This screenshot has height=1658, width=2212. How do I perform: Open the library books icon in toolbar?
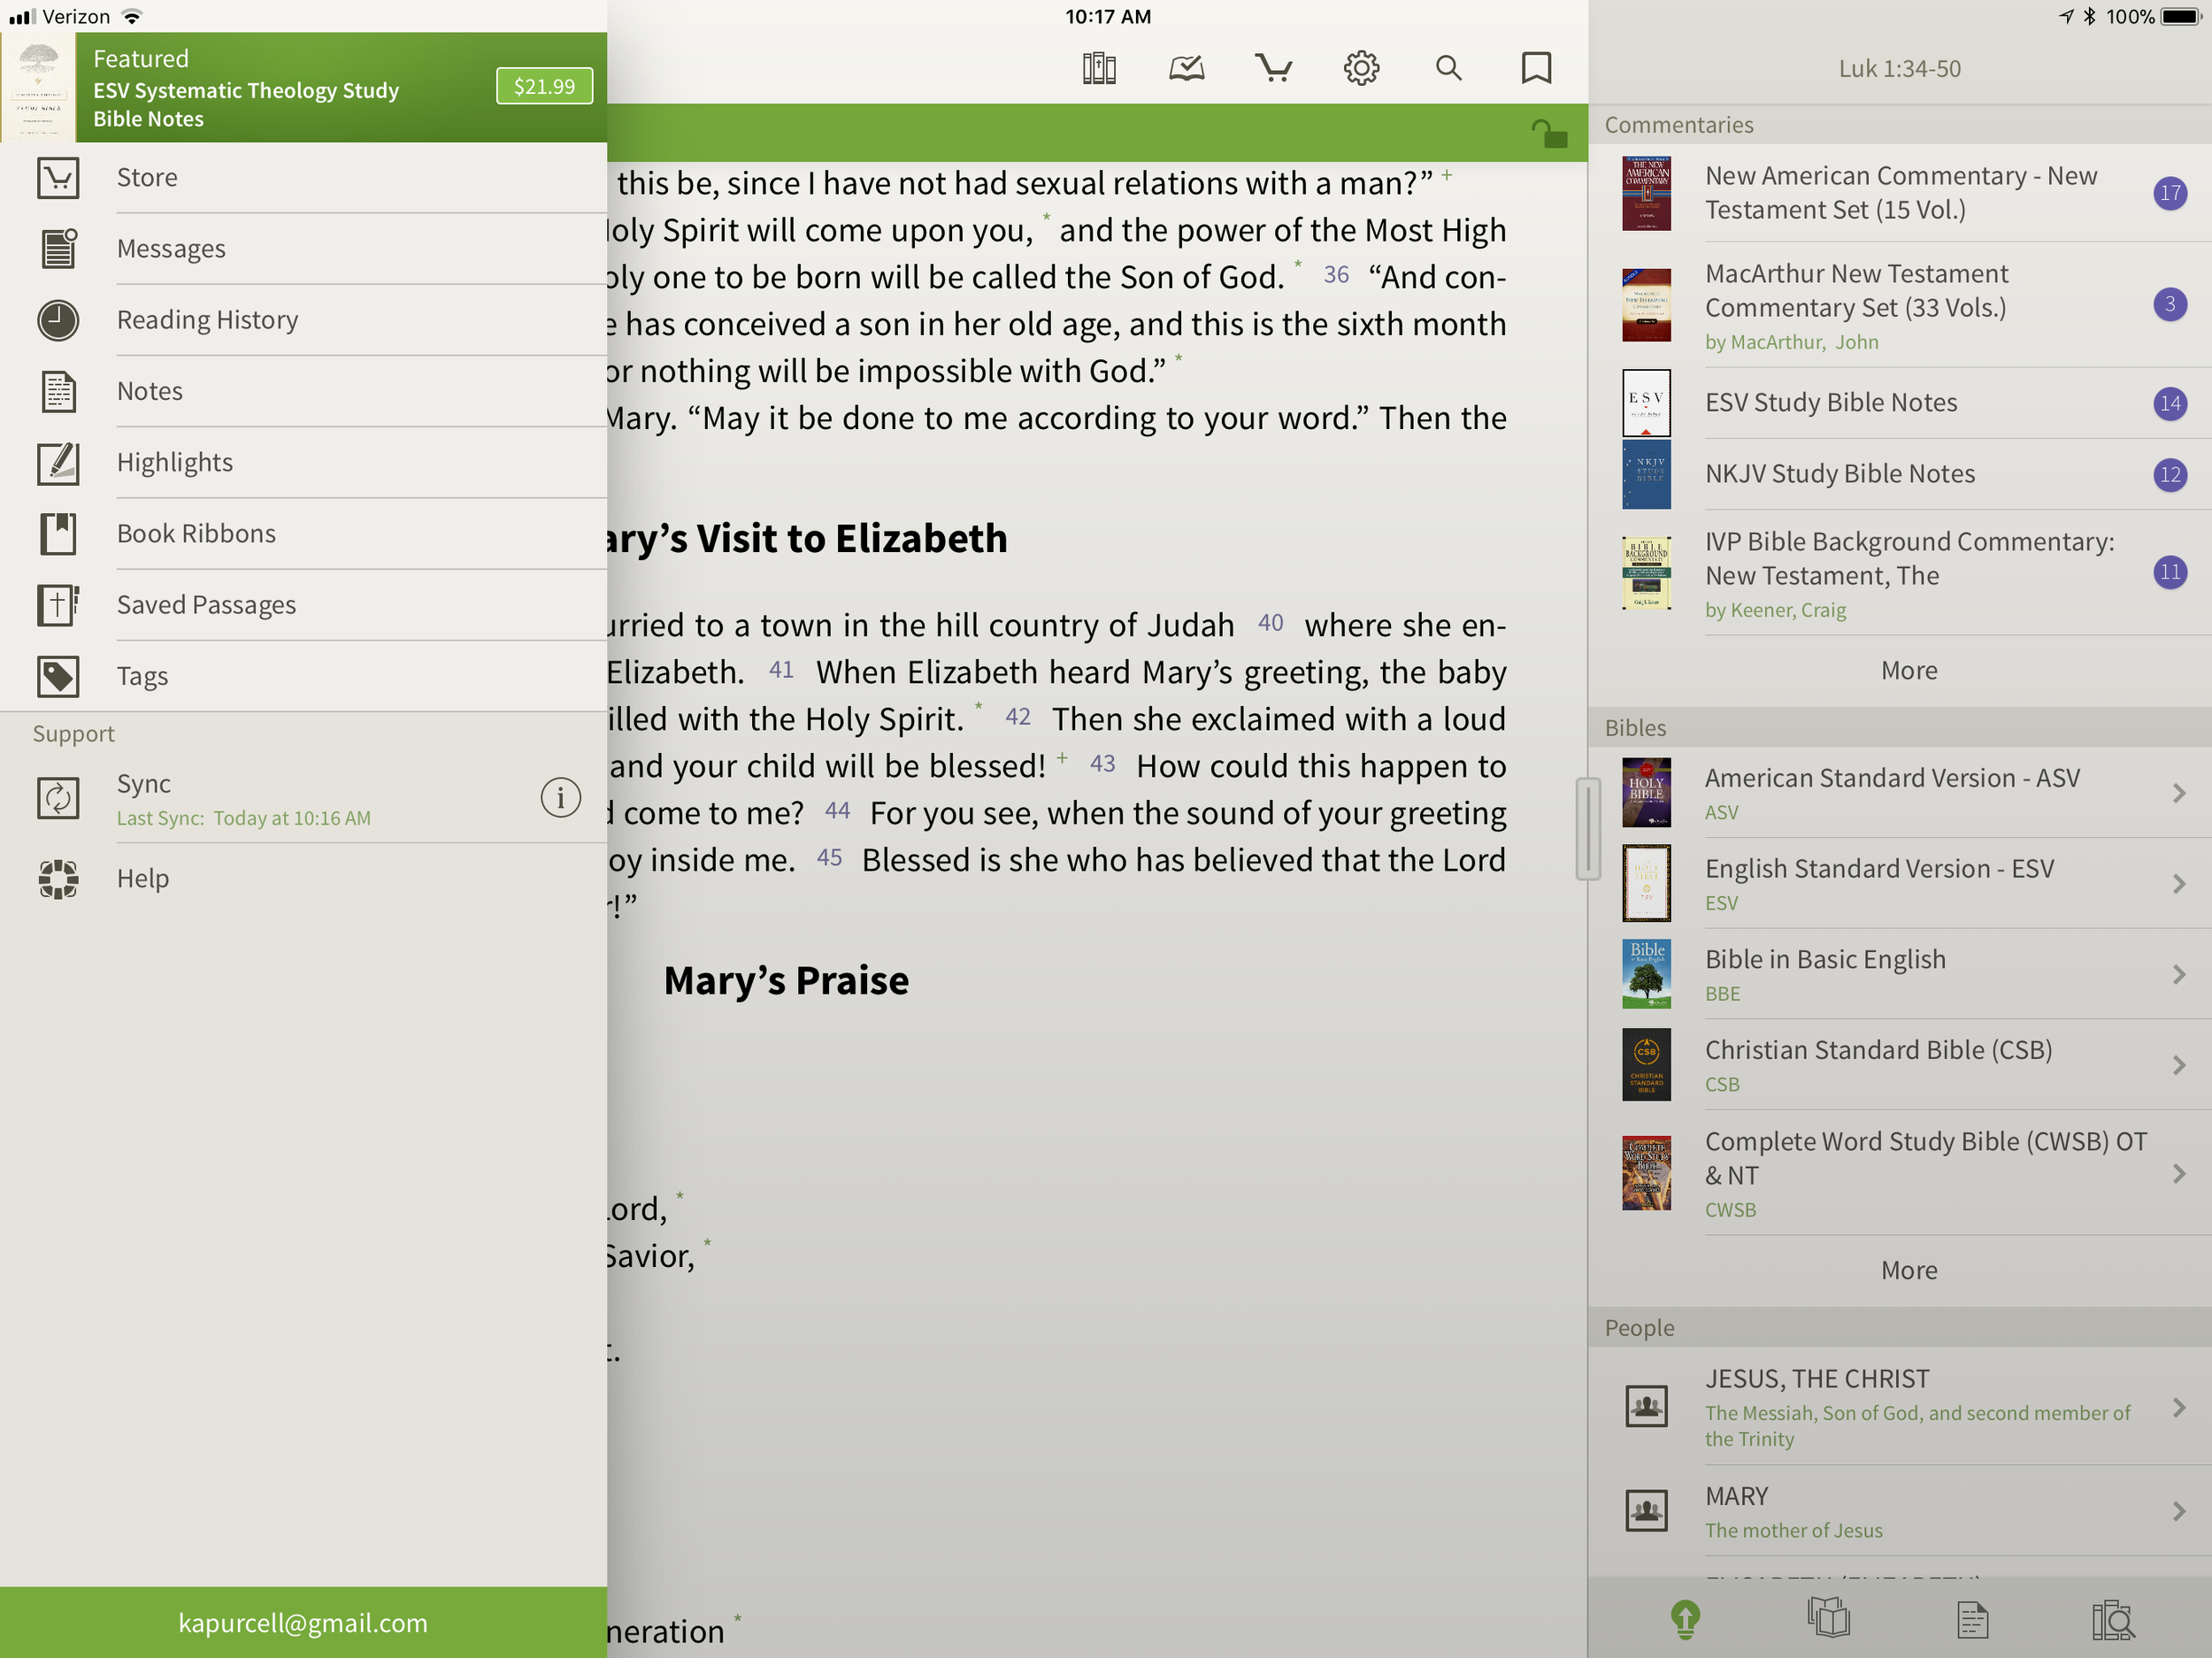click(x=1098, y=68)
